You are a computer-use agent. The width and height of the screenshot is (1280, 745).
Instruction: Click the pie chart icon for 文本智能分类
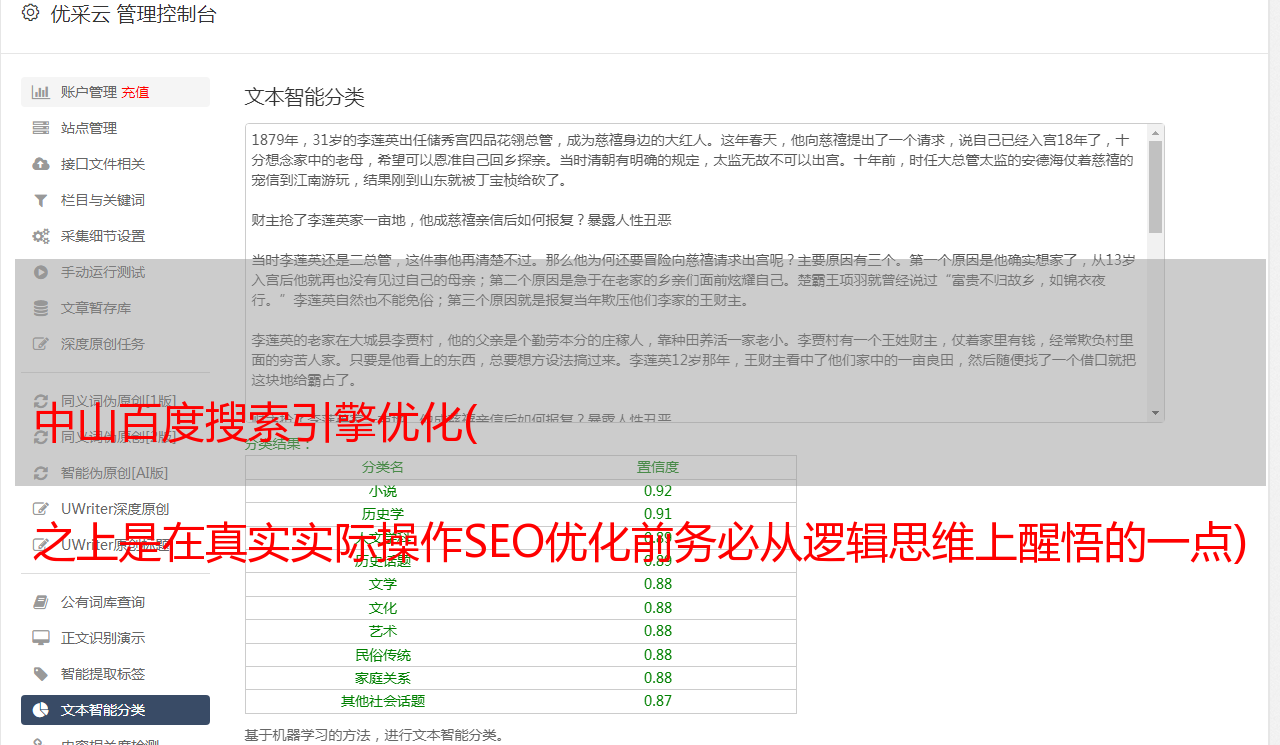click(x=41, y=710)
